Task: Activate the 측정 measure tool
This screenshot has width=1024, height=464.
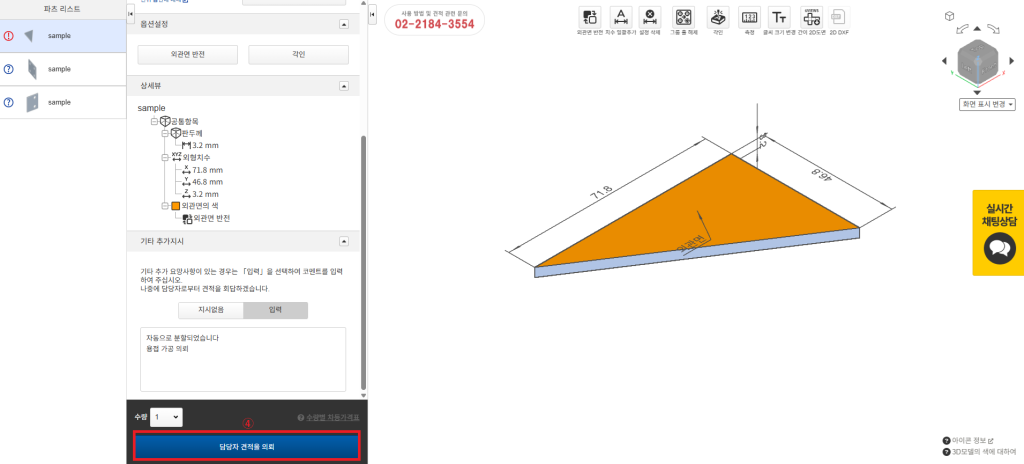Action: click(748, 17)
